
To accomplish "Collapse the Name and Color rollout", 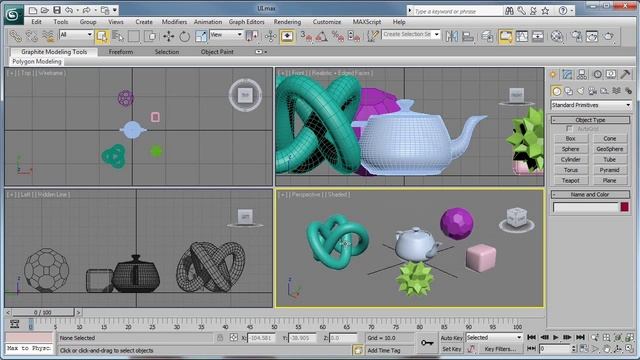I will (591, 195).
